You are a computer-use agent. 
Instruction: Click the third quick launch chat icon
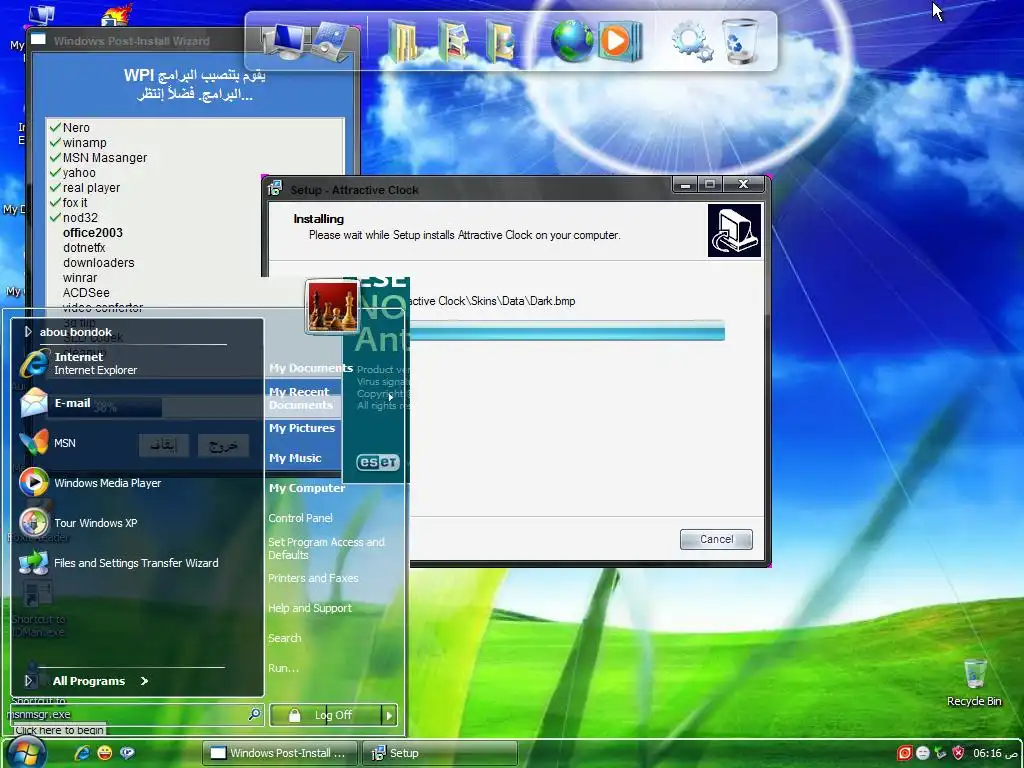tap(127, 753)
